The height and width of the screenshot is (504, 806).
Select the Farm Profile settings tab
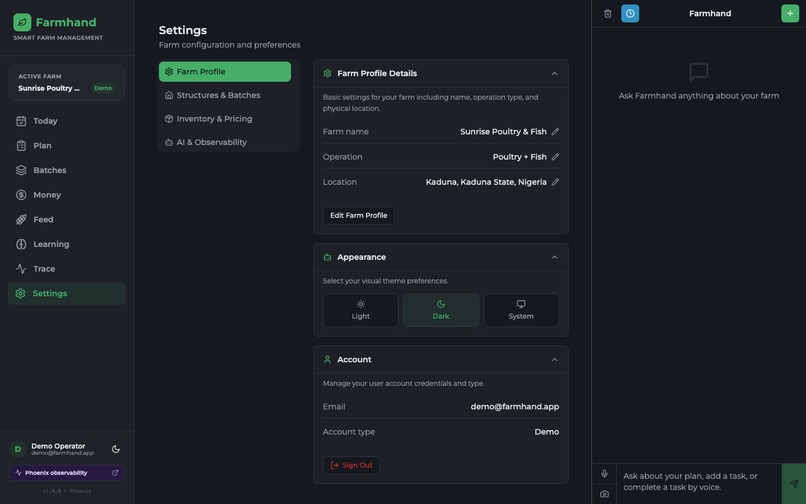point(225,71)
